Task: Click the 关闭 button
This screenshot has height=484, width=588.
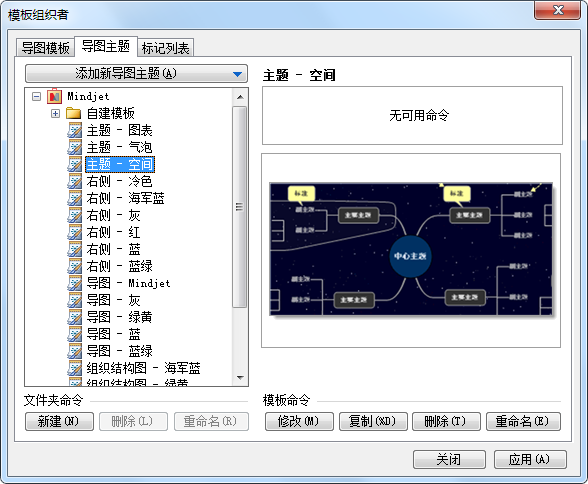Action: [x=449, y=459]
